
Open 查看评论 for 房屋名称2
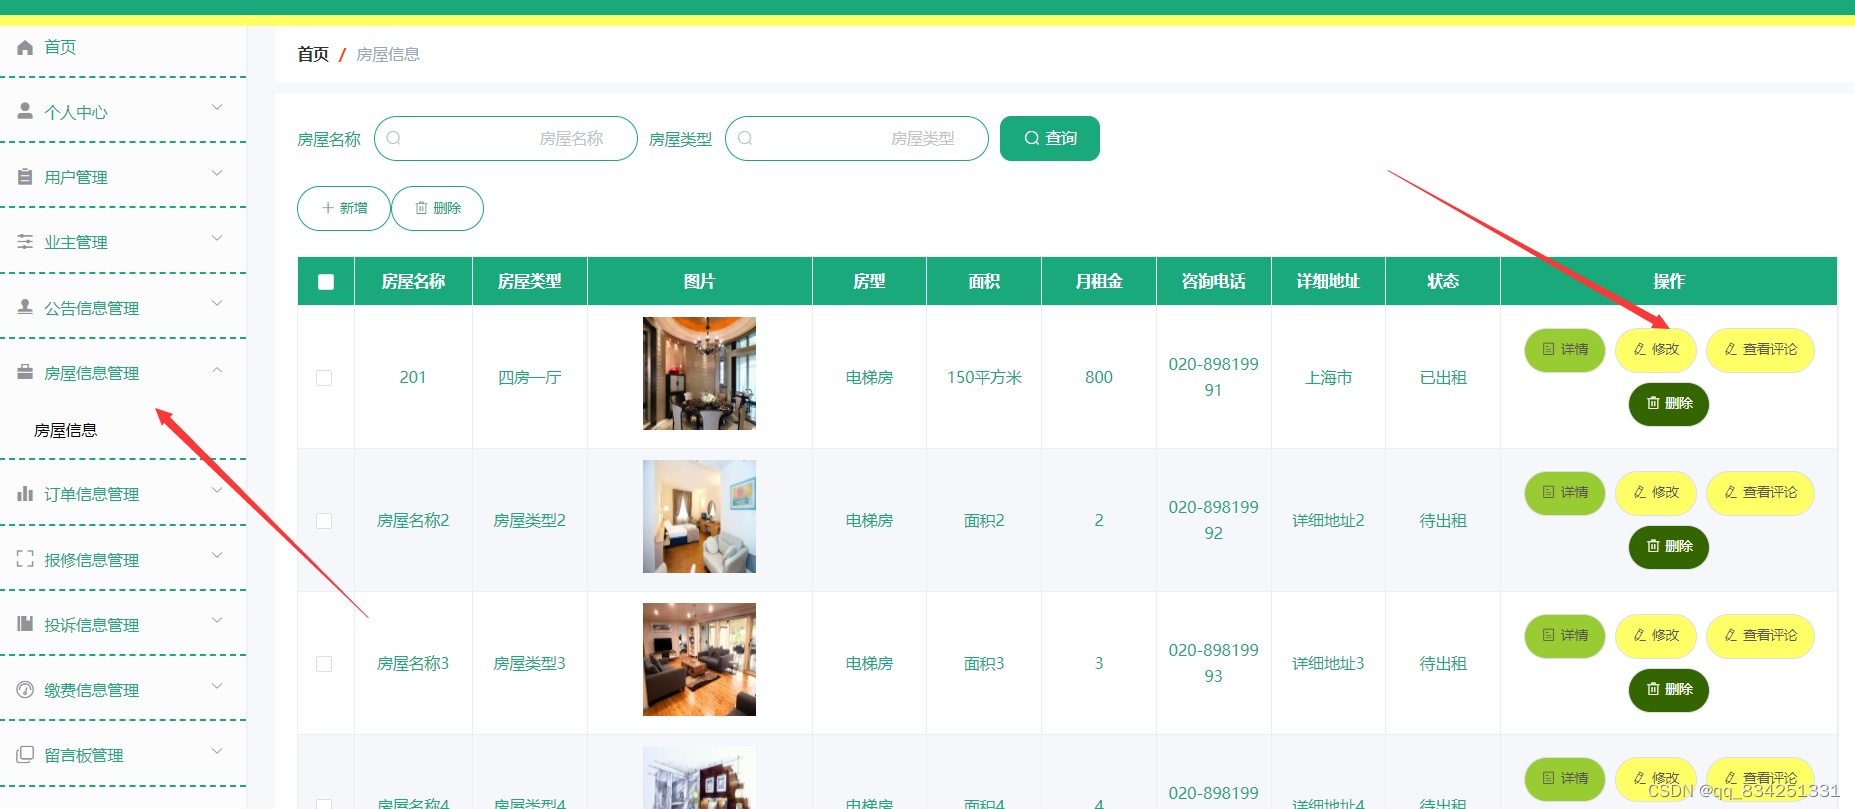click(1760, 493)
